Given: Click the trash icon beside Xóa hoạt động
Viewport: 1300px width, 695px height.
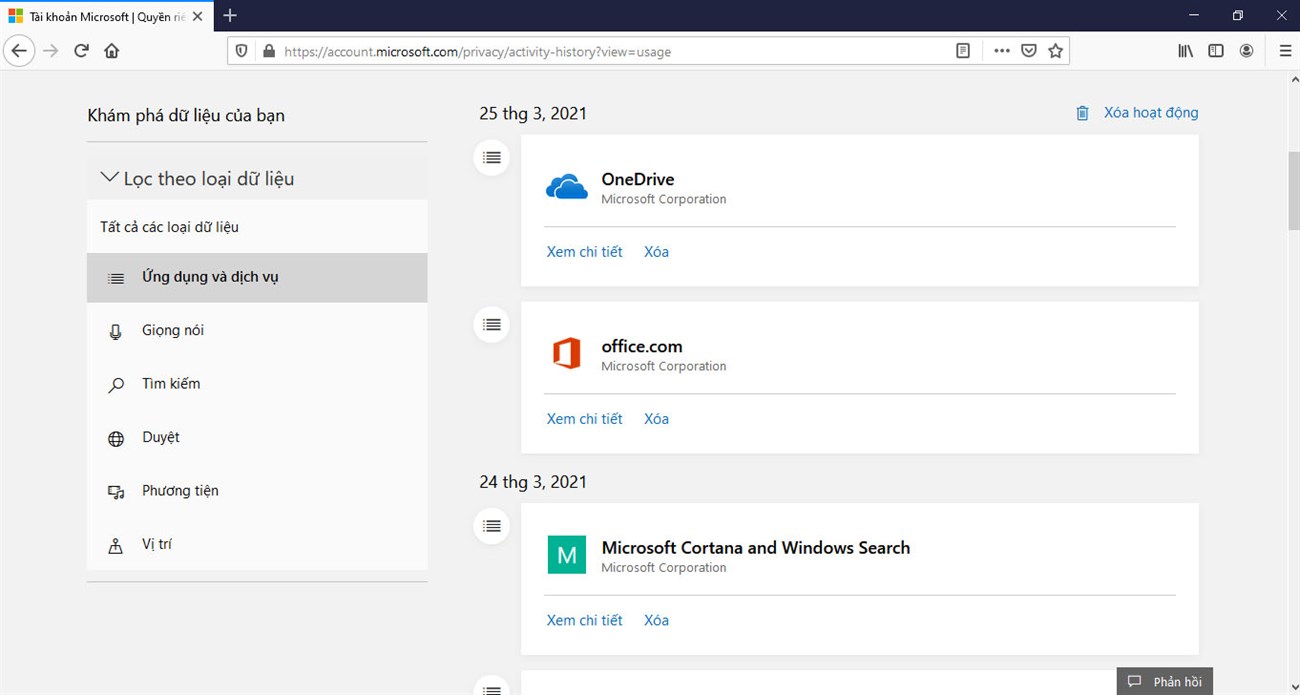Looking at the screenshot, I should point(1082,113).
